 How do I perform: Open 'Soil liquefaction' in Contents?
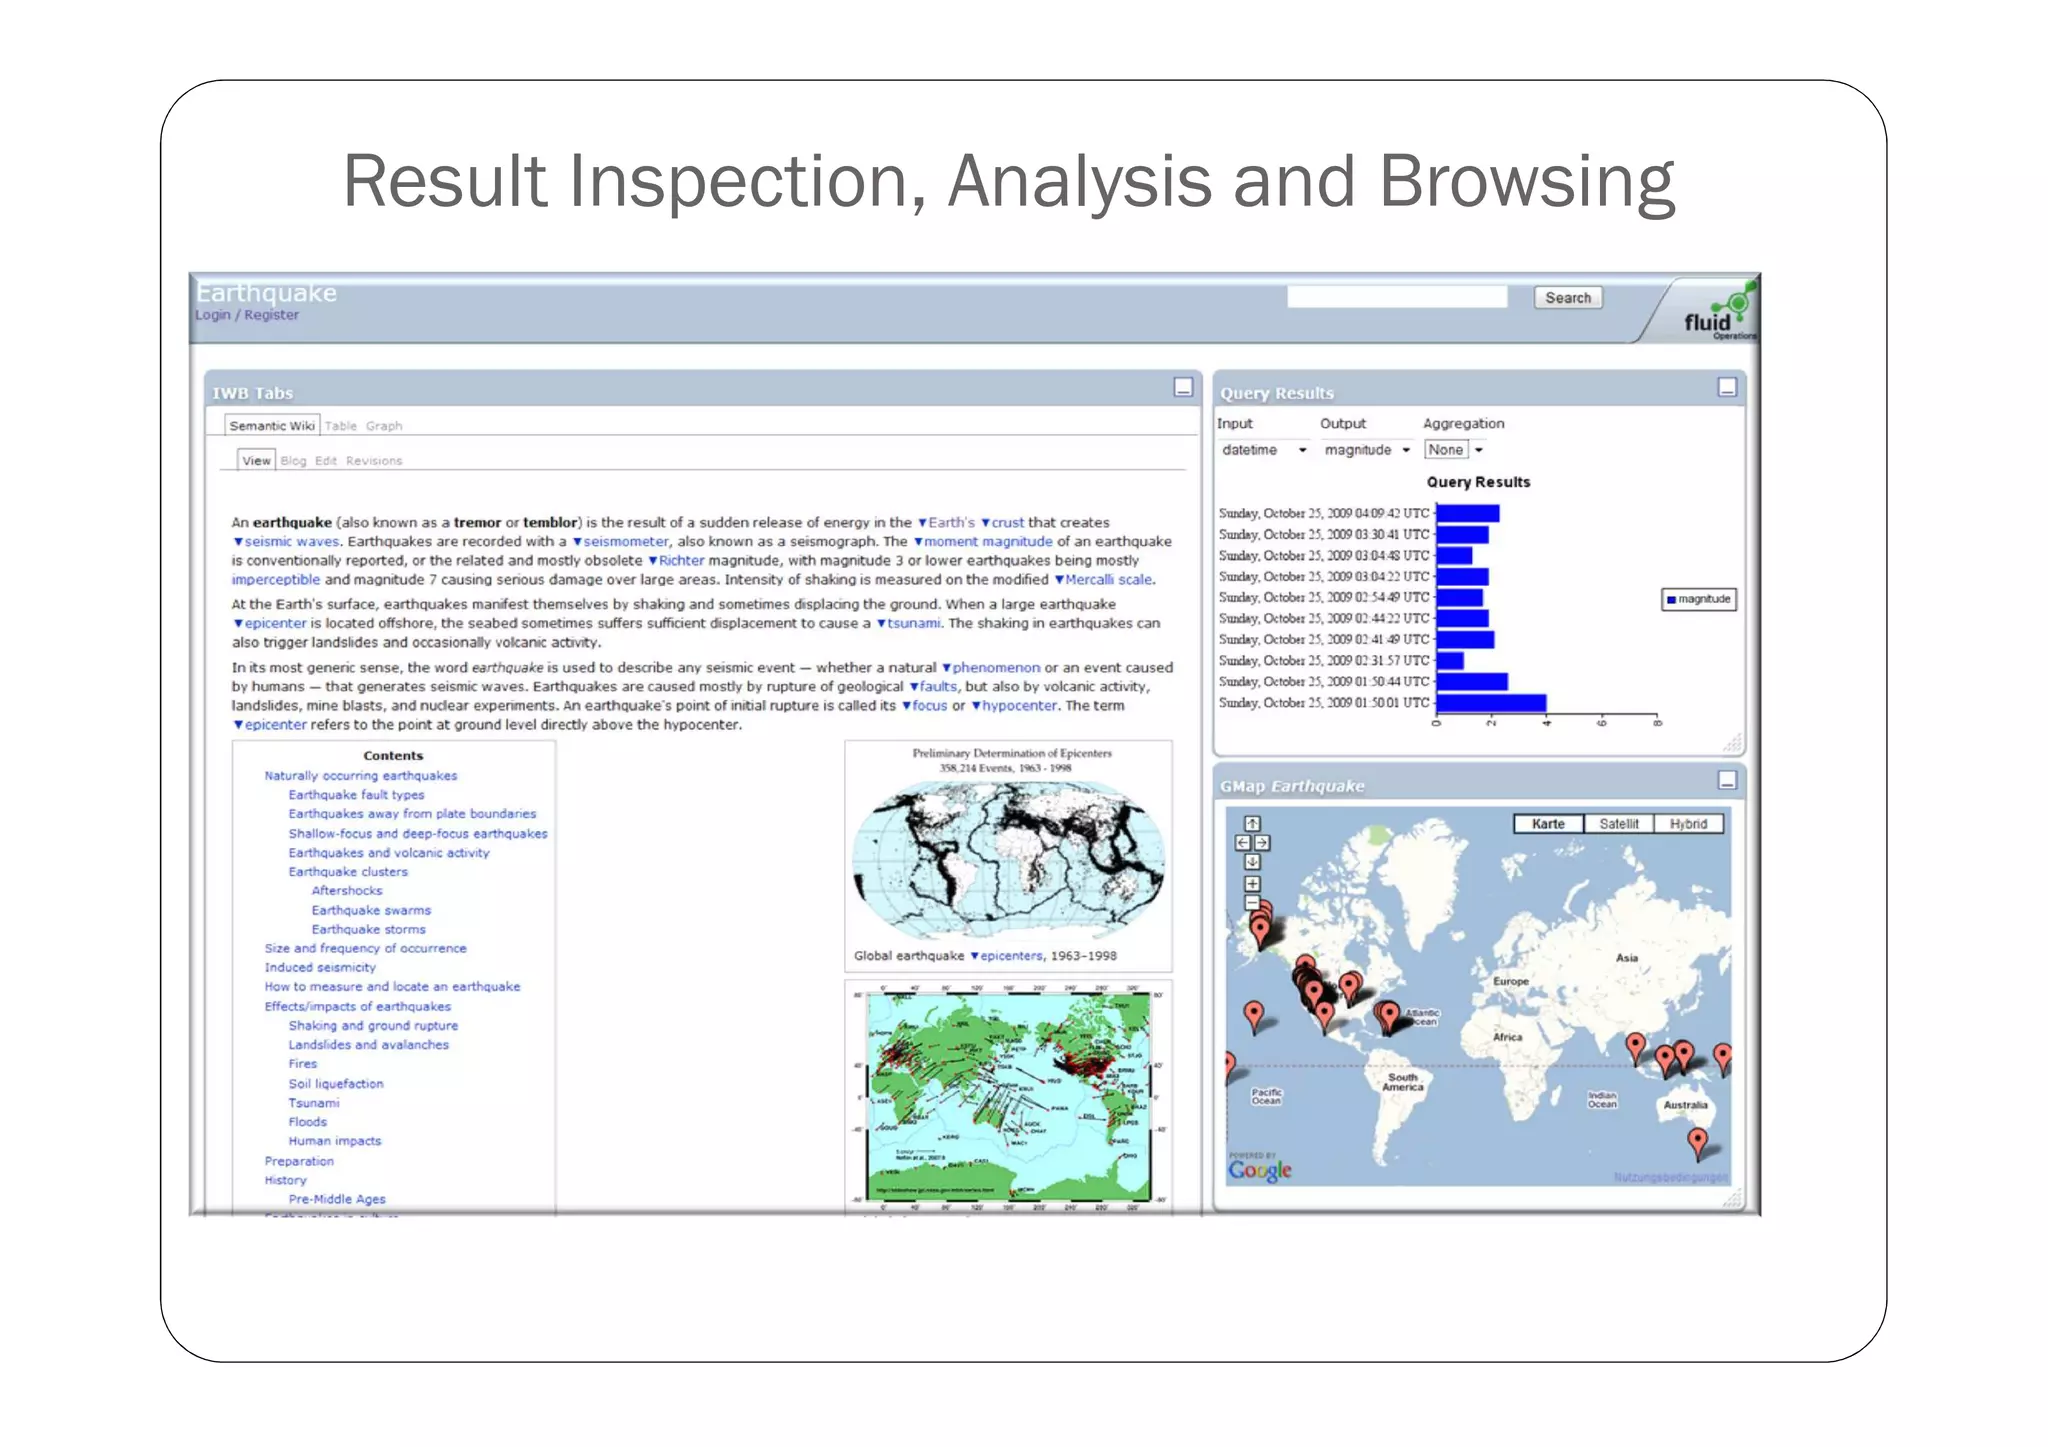point(336,1084)
